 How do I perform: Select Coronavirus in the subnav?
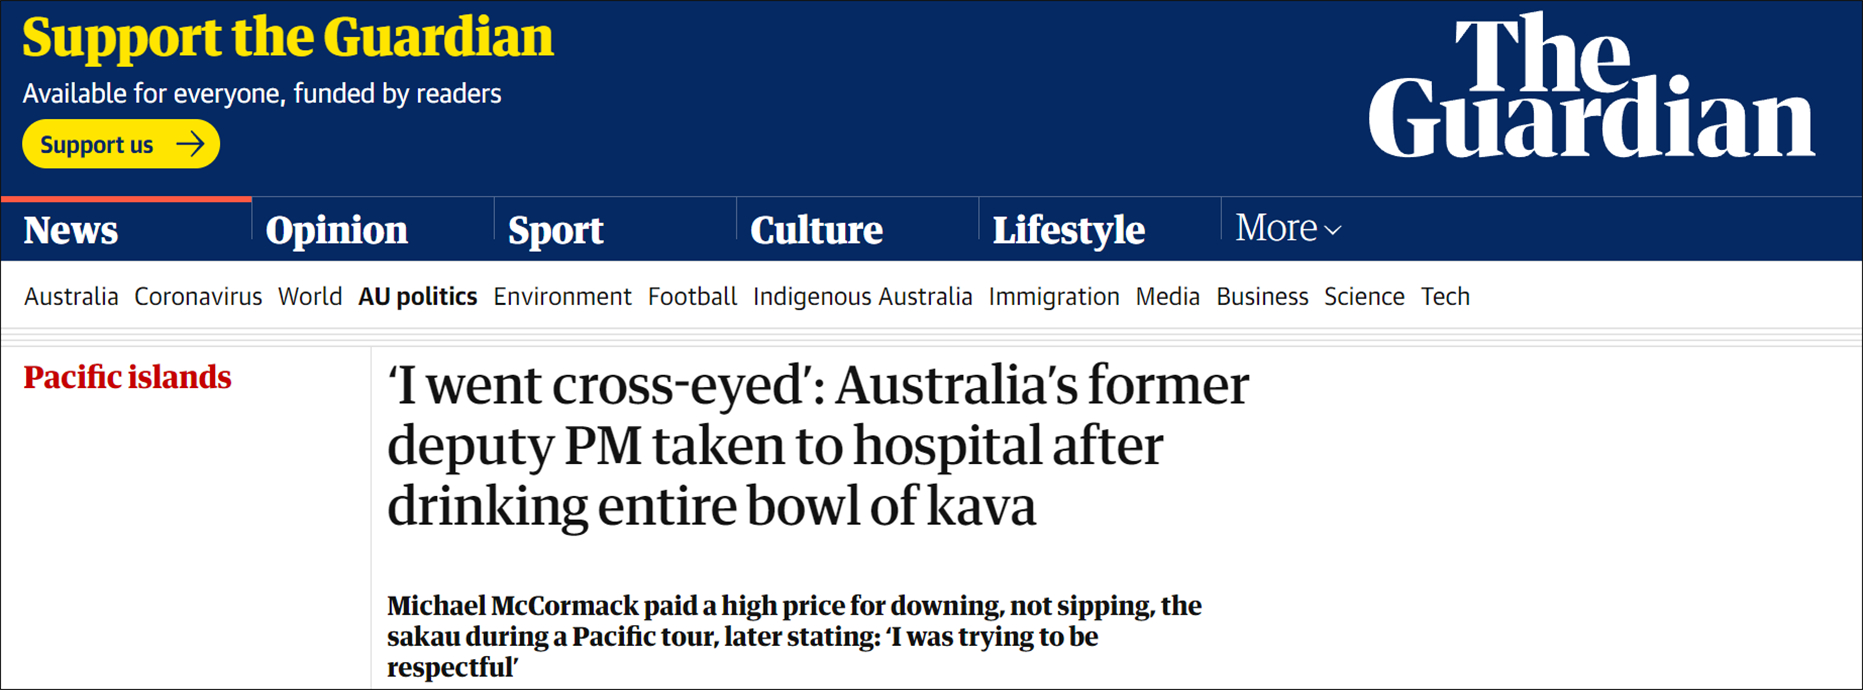coord(198,297)
